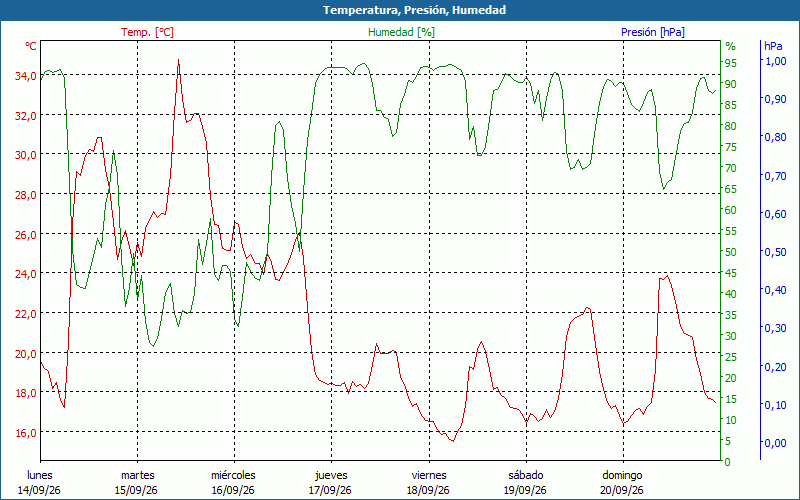Click the 0 tick on the humidity axis

pos(728,462)
